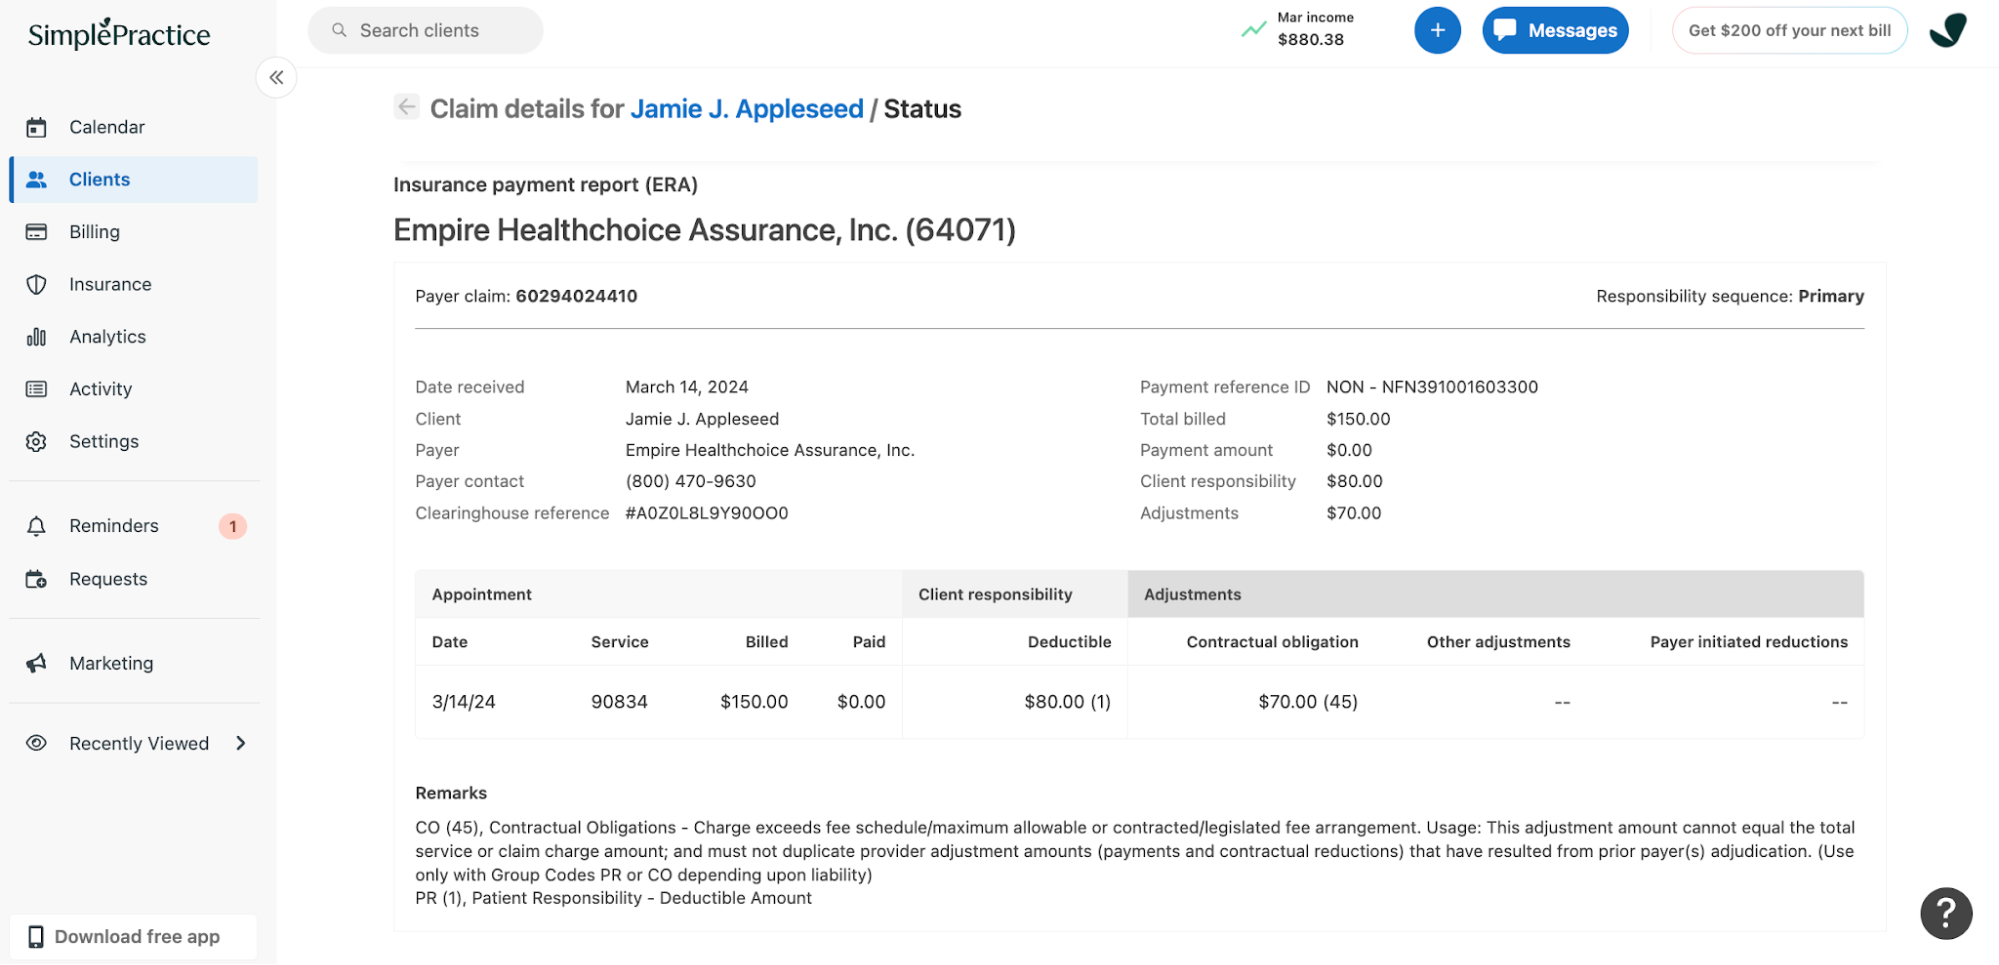This screenshot has width=1999, height=965.
Task: Click service code 90834 cell
Action: tap(619, 702)
